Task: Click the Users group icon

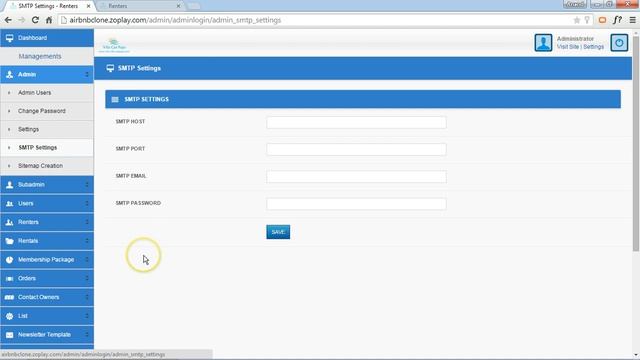Action: [x=9, y=204]
